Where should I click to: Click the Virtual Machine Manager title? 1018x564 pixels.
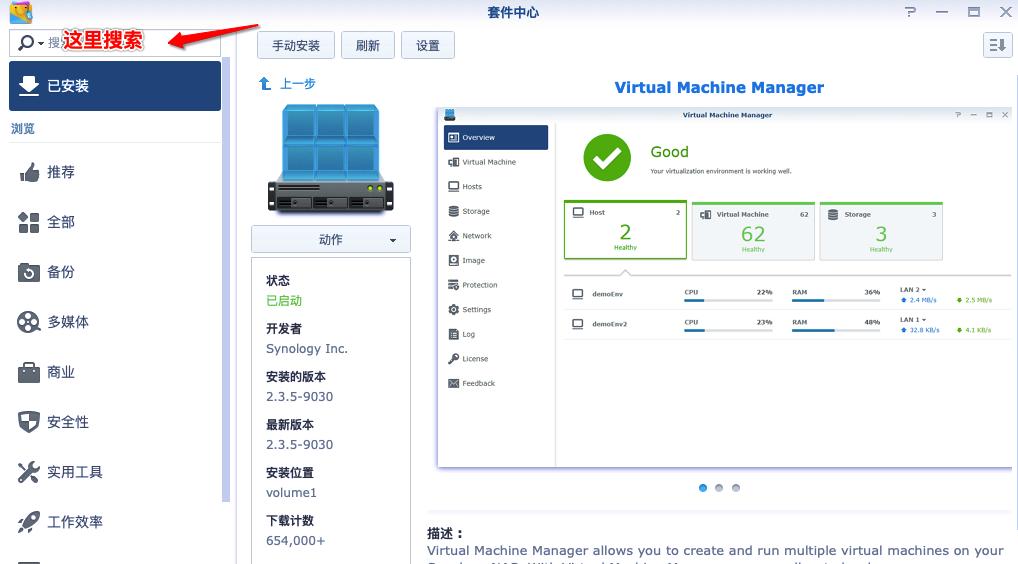point(719,88)
